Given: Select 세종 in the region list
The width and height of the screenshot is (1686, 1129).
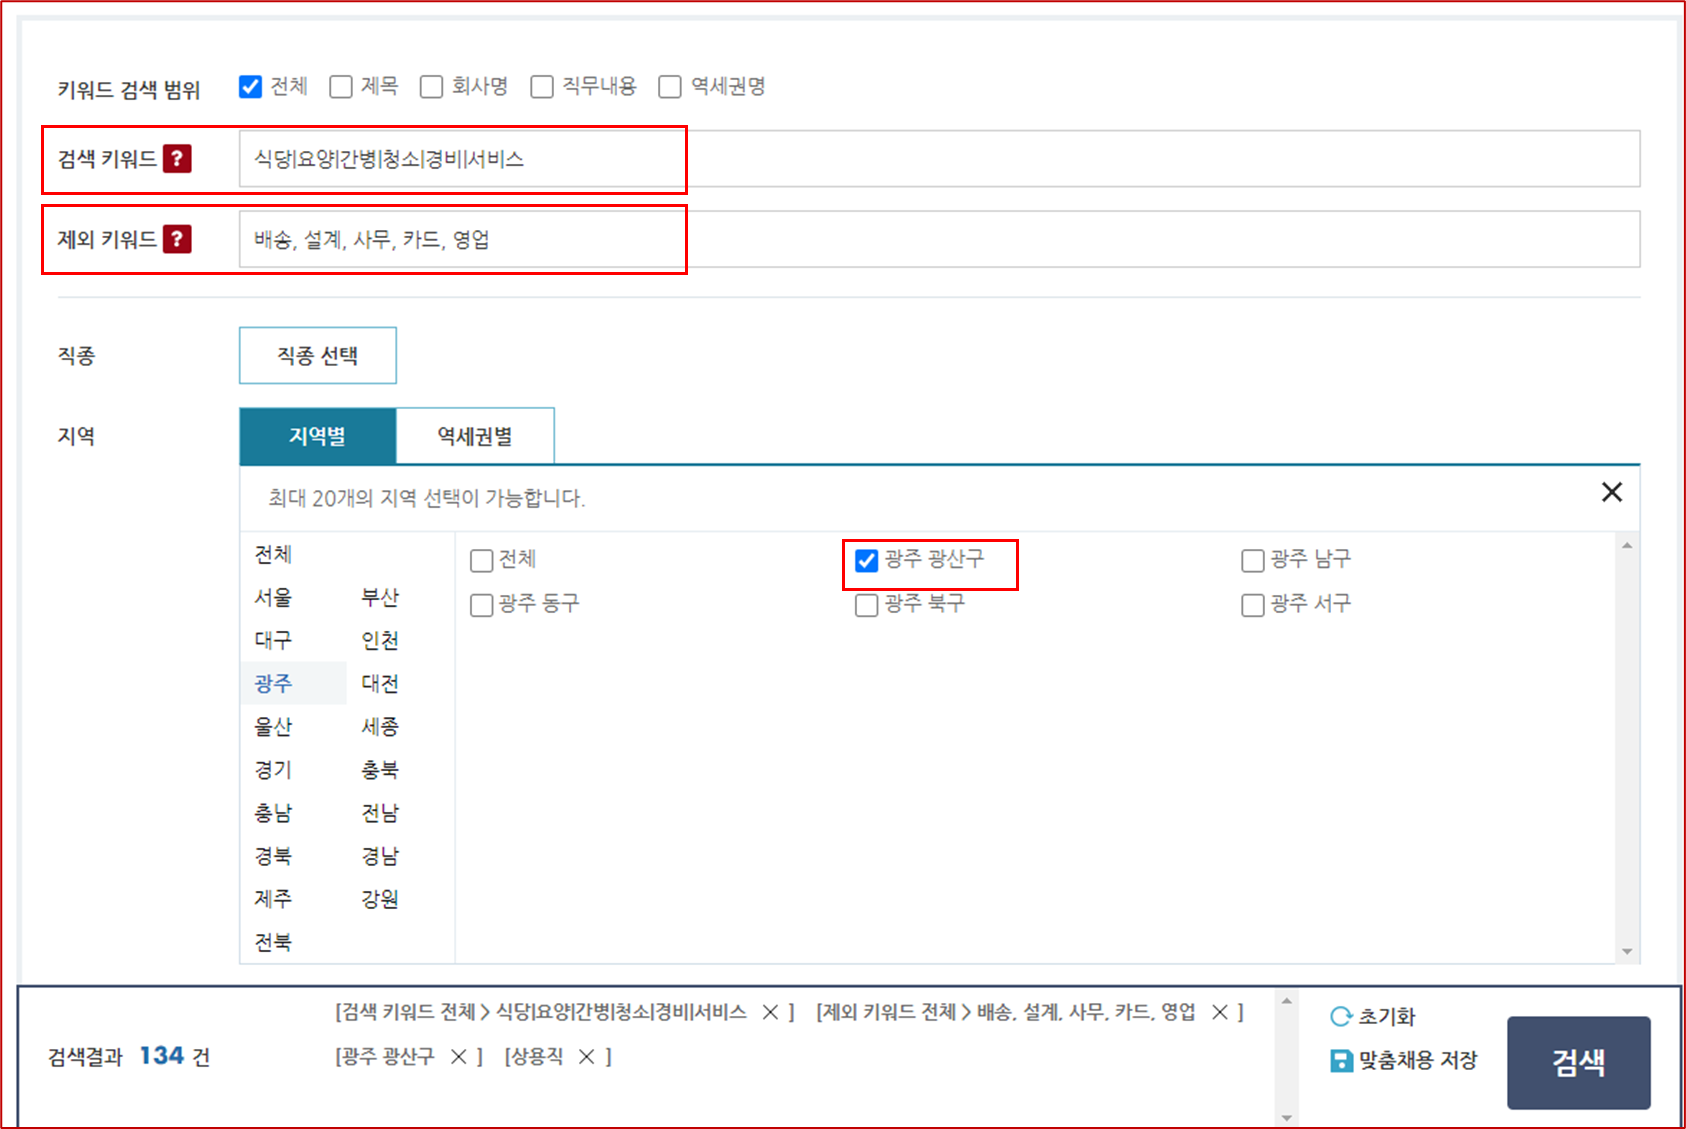Looking at the screenshot, I should pyautogui.click(x=380, y=726).
